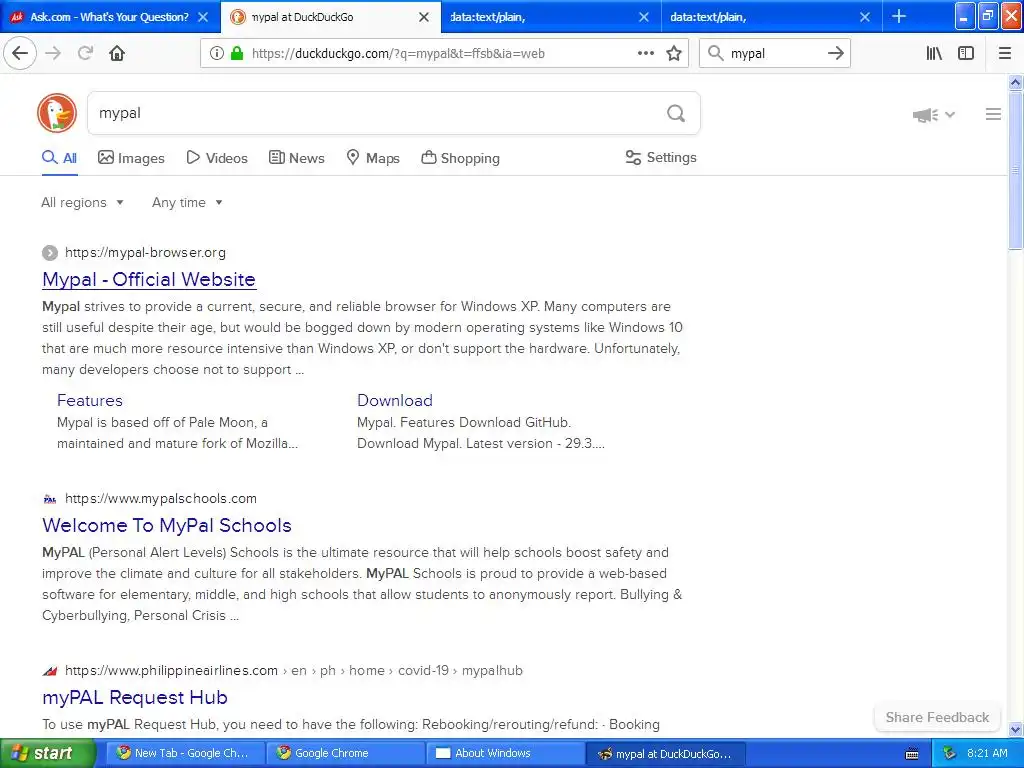Switch to About Windows taskbar item

[x=506, y=754]
